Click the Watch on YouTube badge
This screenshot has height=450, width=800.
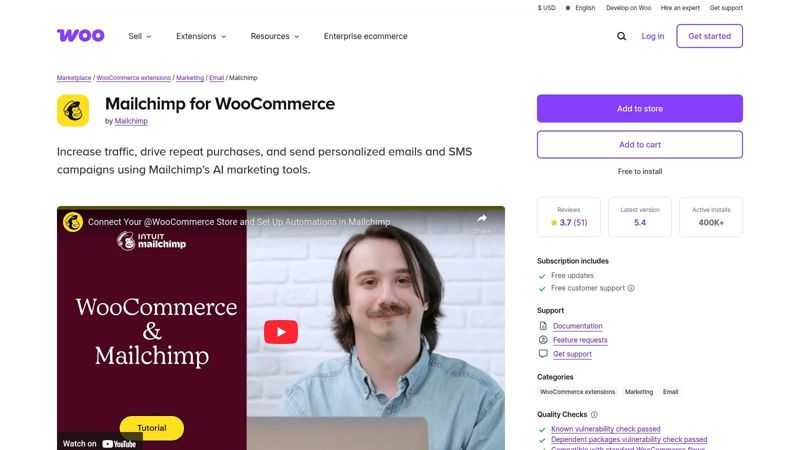(99, 443)
